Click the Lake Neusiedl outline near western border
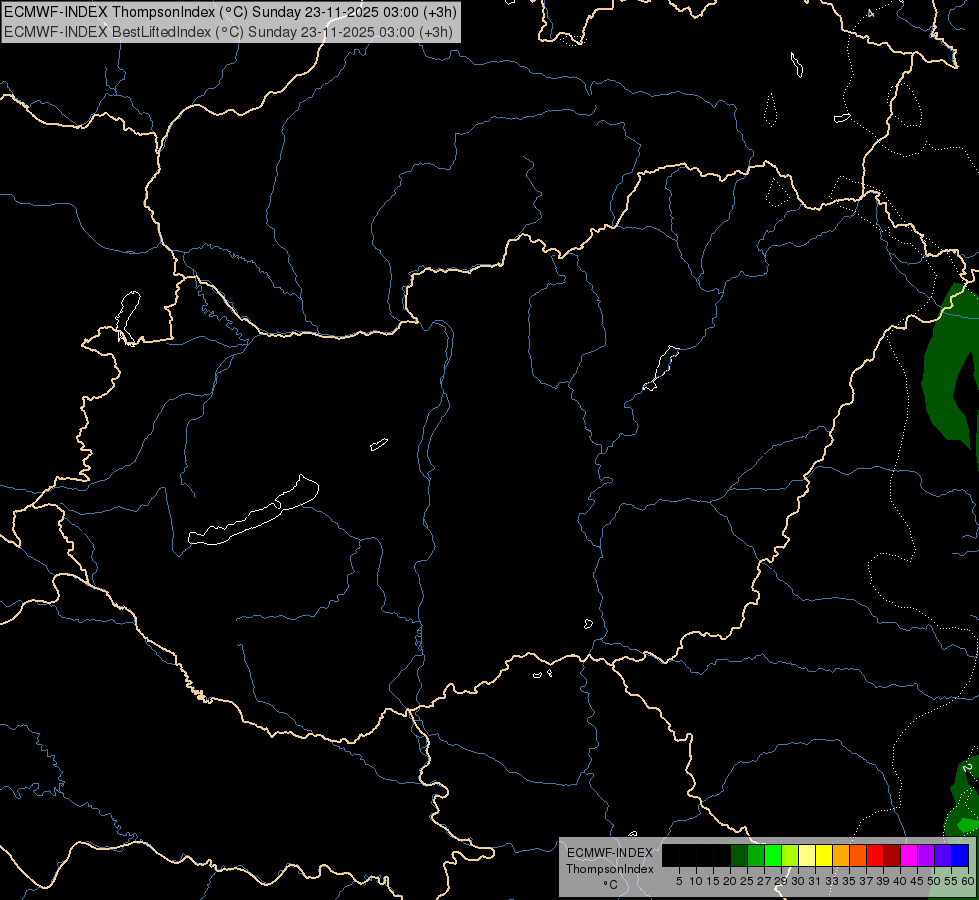Image resolution: width=979 pixels, height=900 pixels. coord(127,317)
